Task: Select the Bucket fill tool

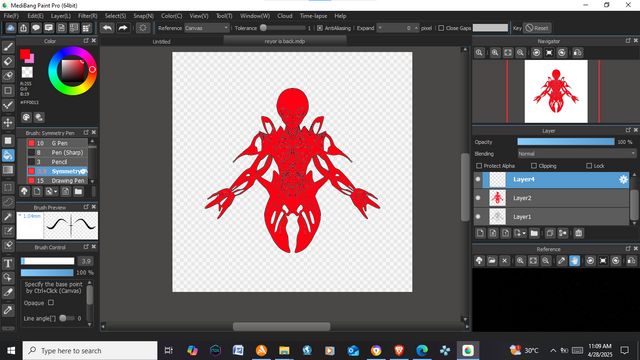Action: 8,155
